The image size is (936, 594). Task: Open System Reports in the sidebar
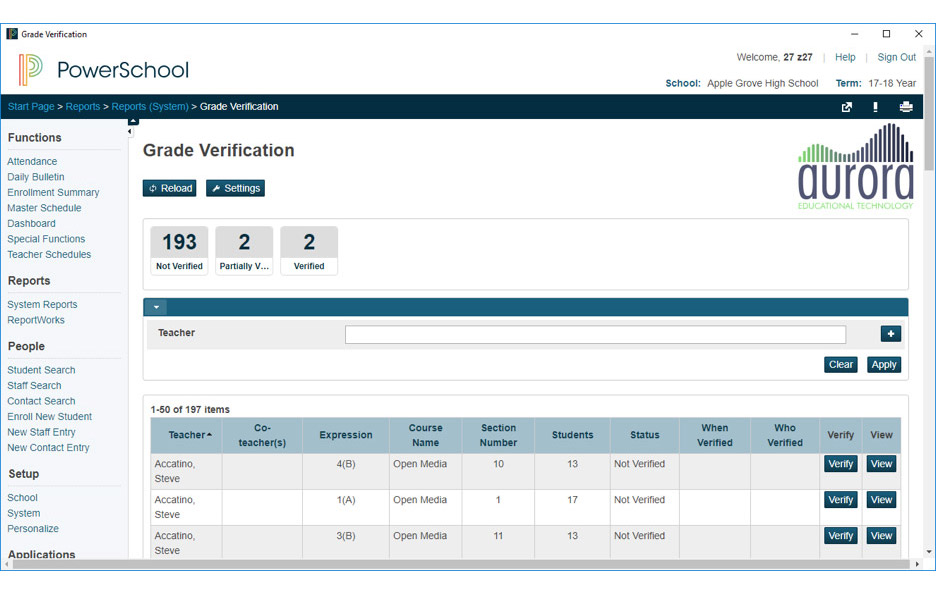point(42,304)
